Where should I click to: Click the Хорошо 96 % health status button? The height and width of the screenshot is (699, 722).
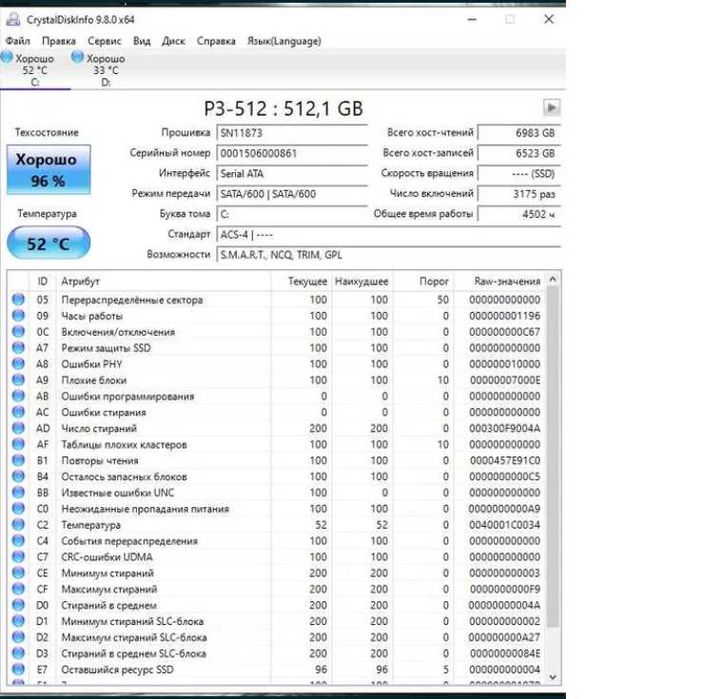[x=48, y=169]
